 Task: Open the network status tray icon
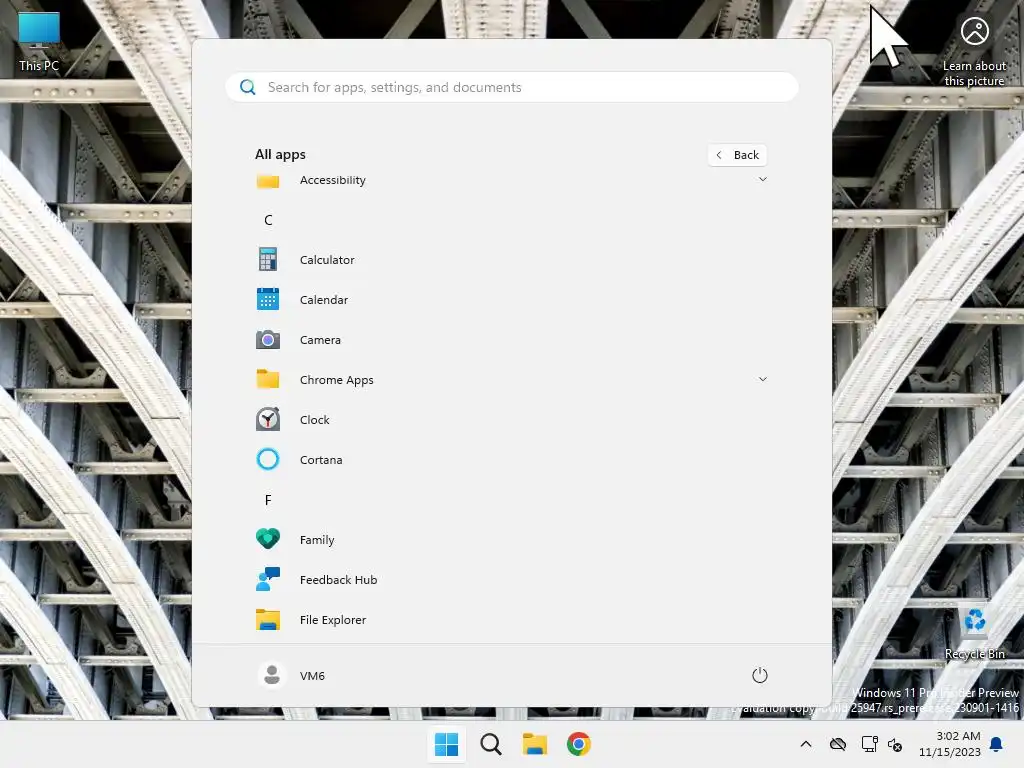tap(869, 744)
